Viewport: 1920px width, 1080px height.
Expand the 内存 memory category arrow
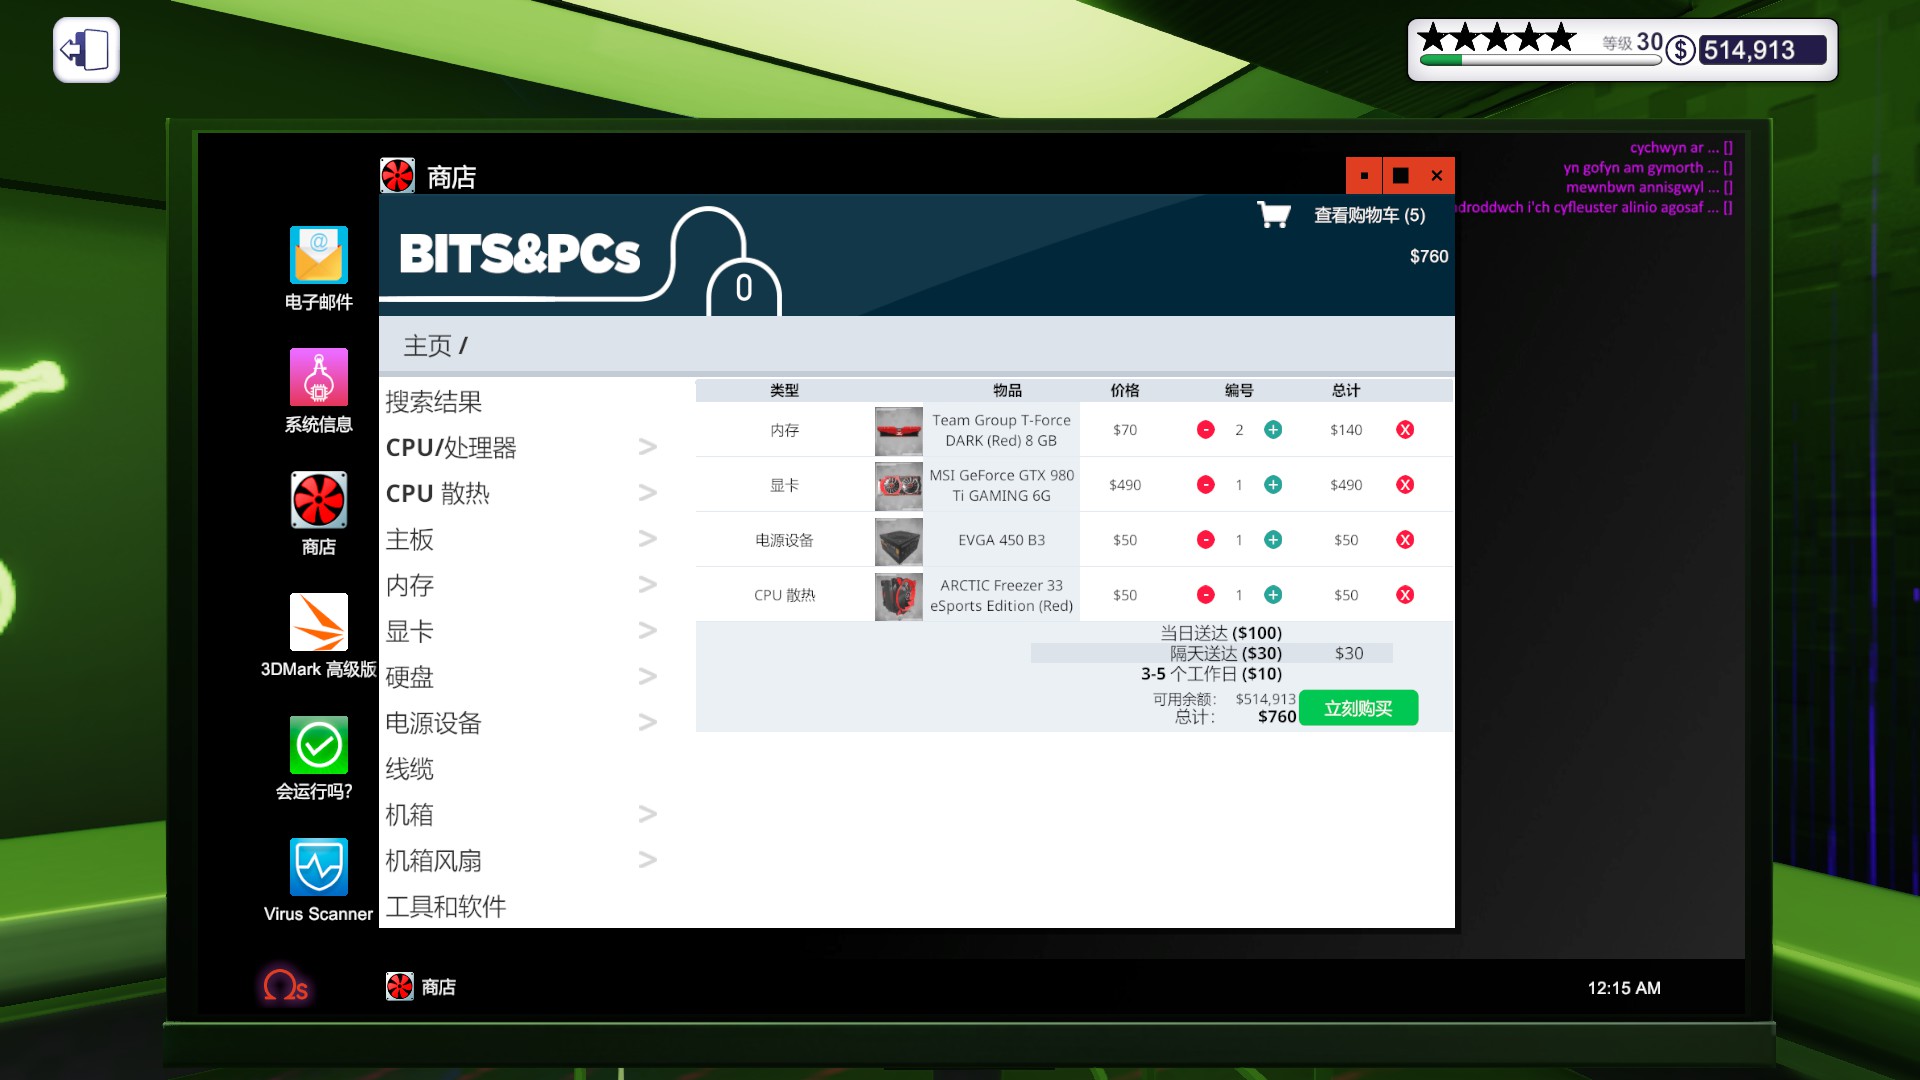coord(647,585)
